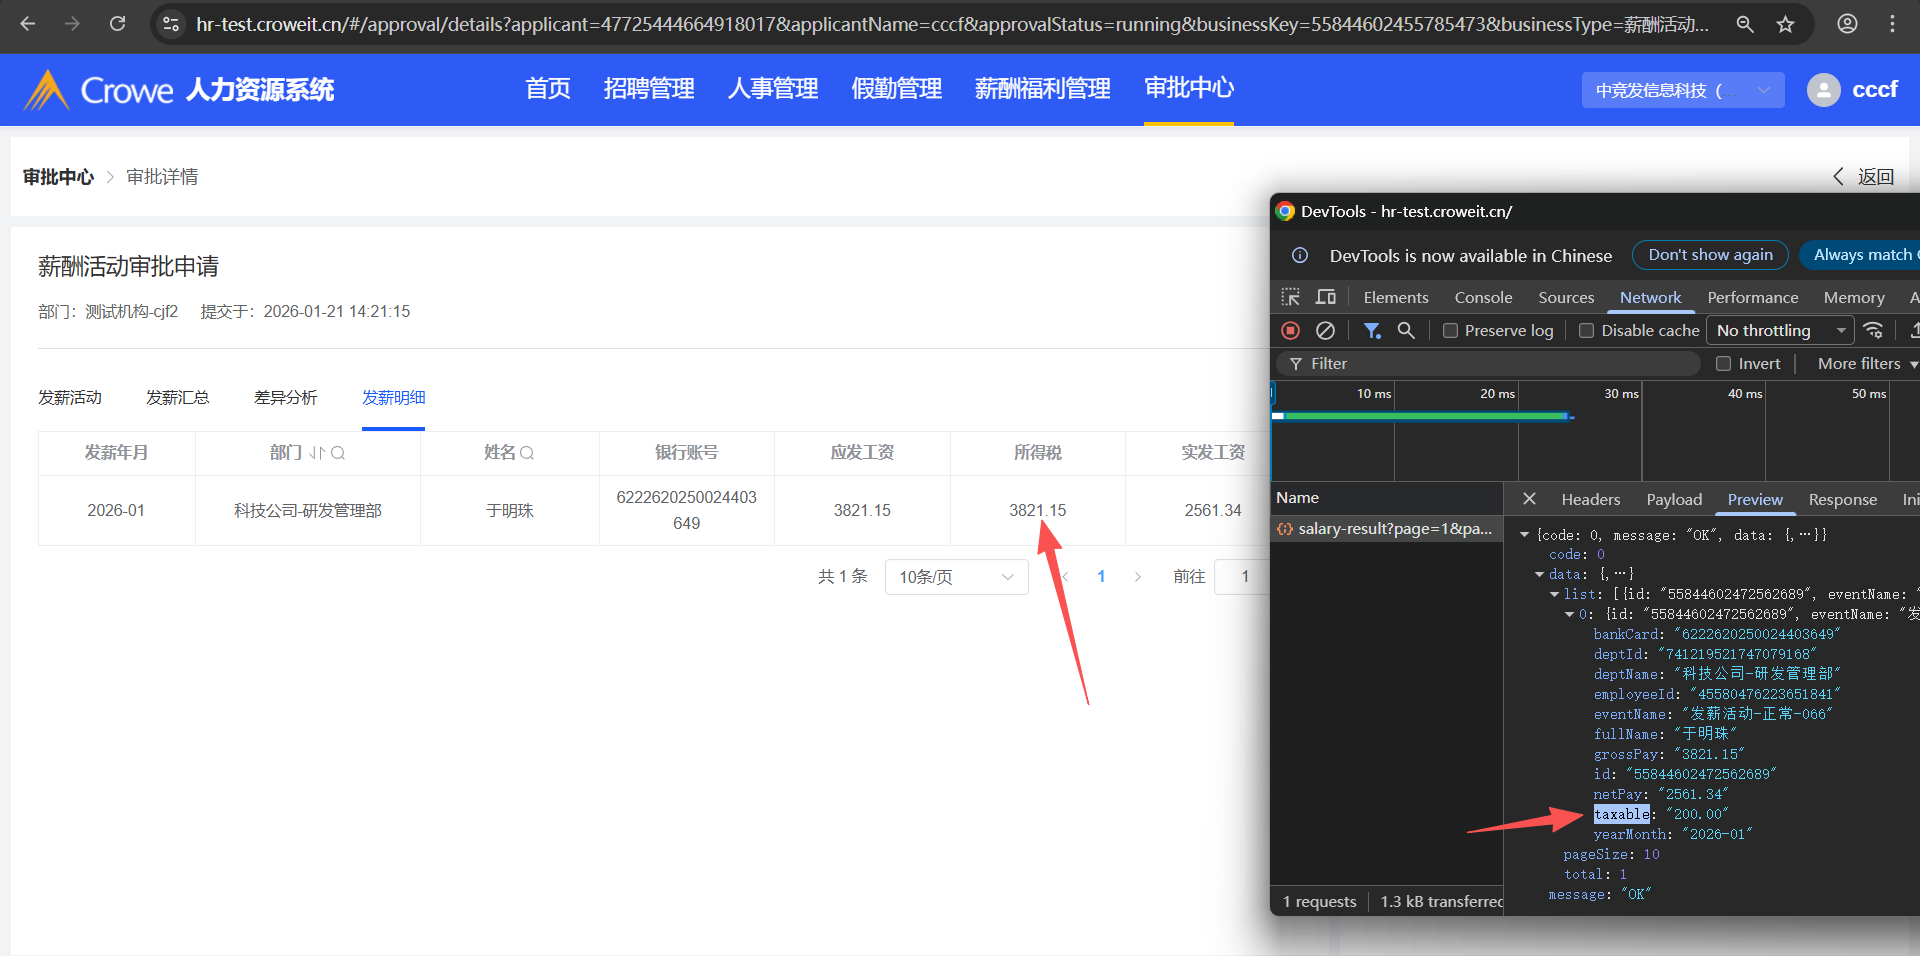Switch to the 差异分析 tab
Image resolution: width=1920 pixels, height=956 pixels.
click(285, 398)
